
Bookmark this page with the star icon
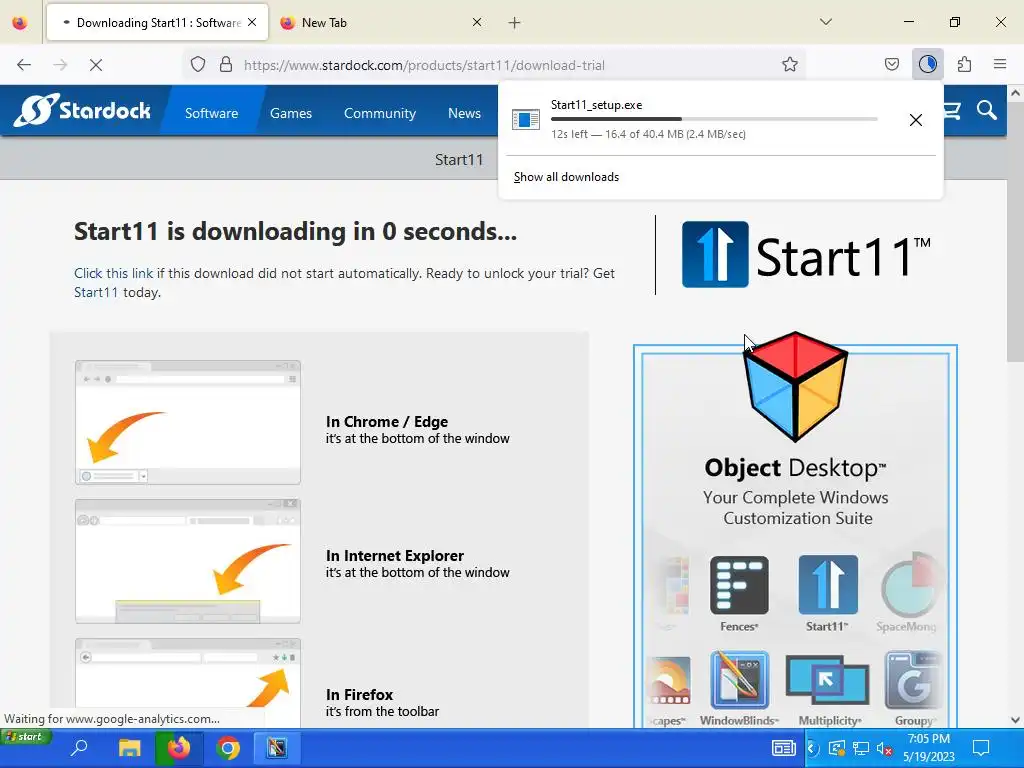click(790, 65)
